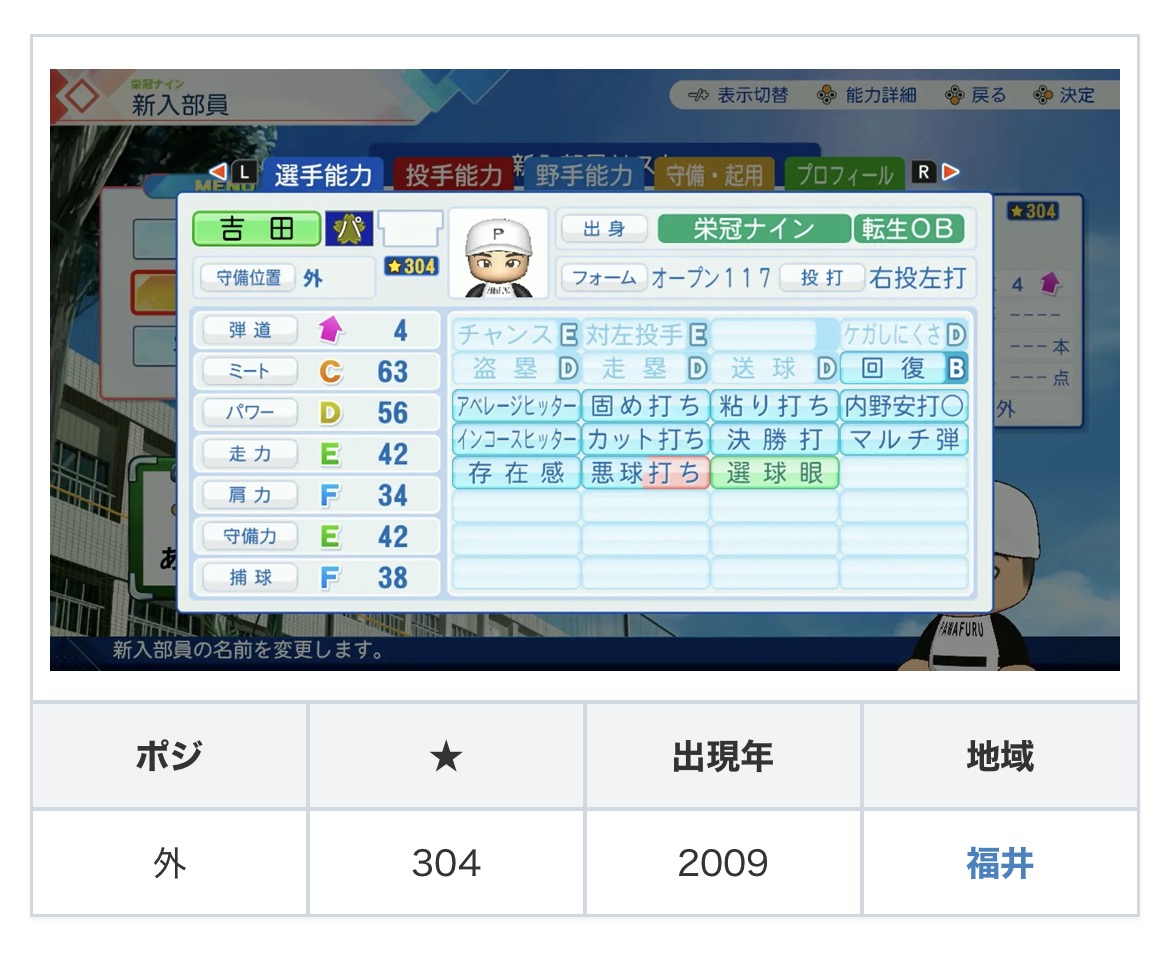The image size is (1170, 955).
Task: Click the 吉田 player name field
Action: coord(257,228)
